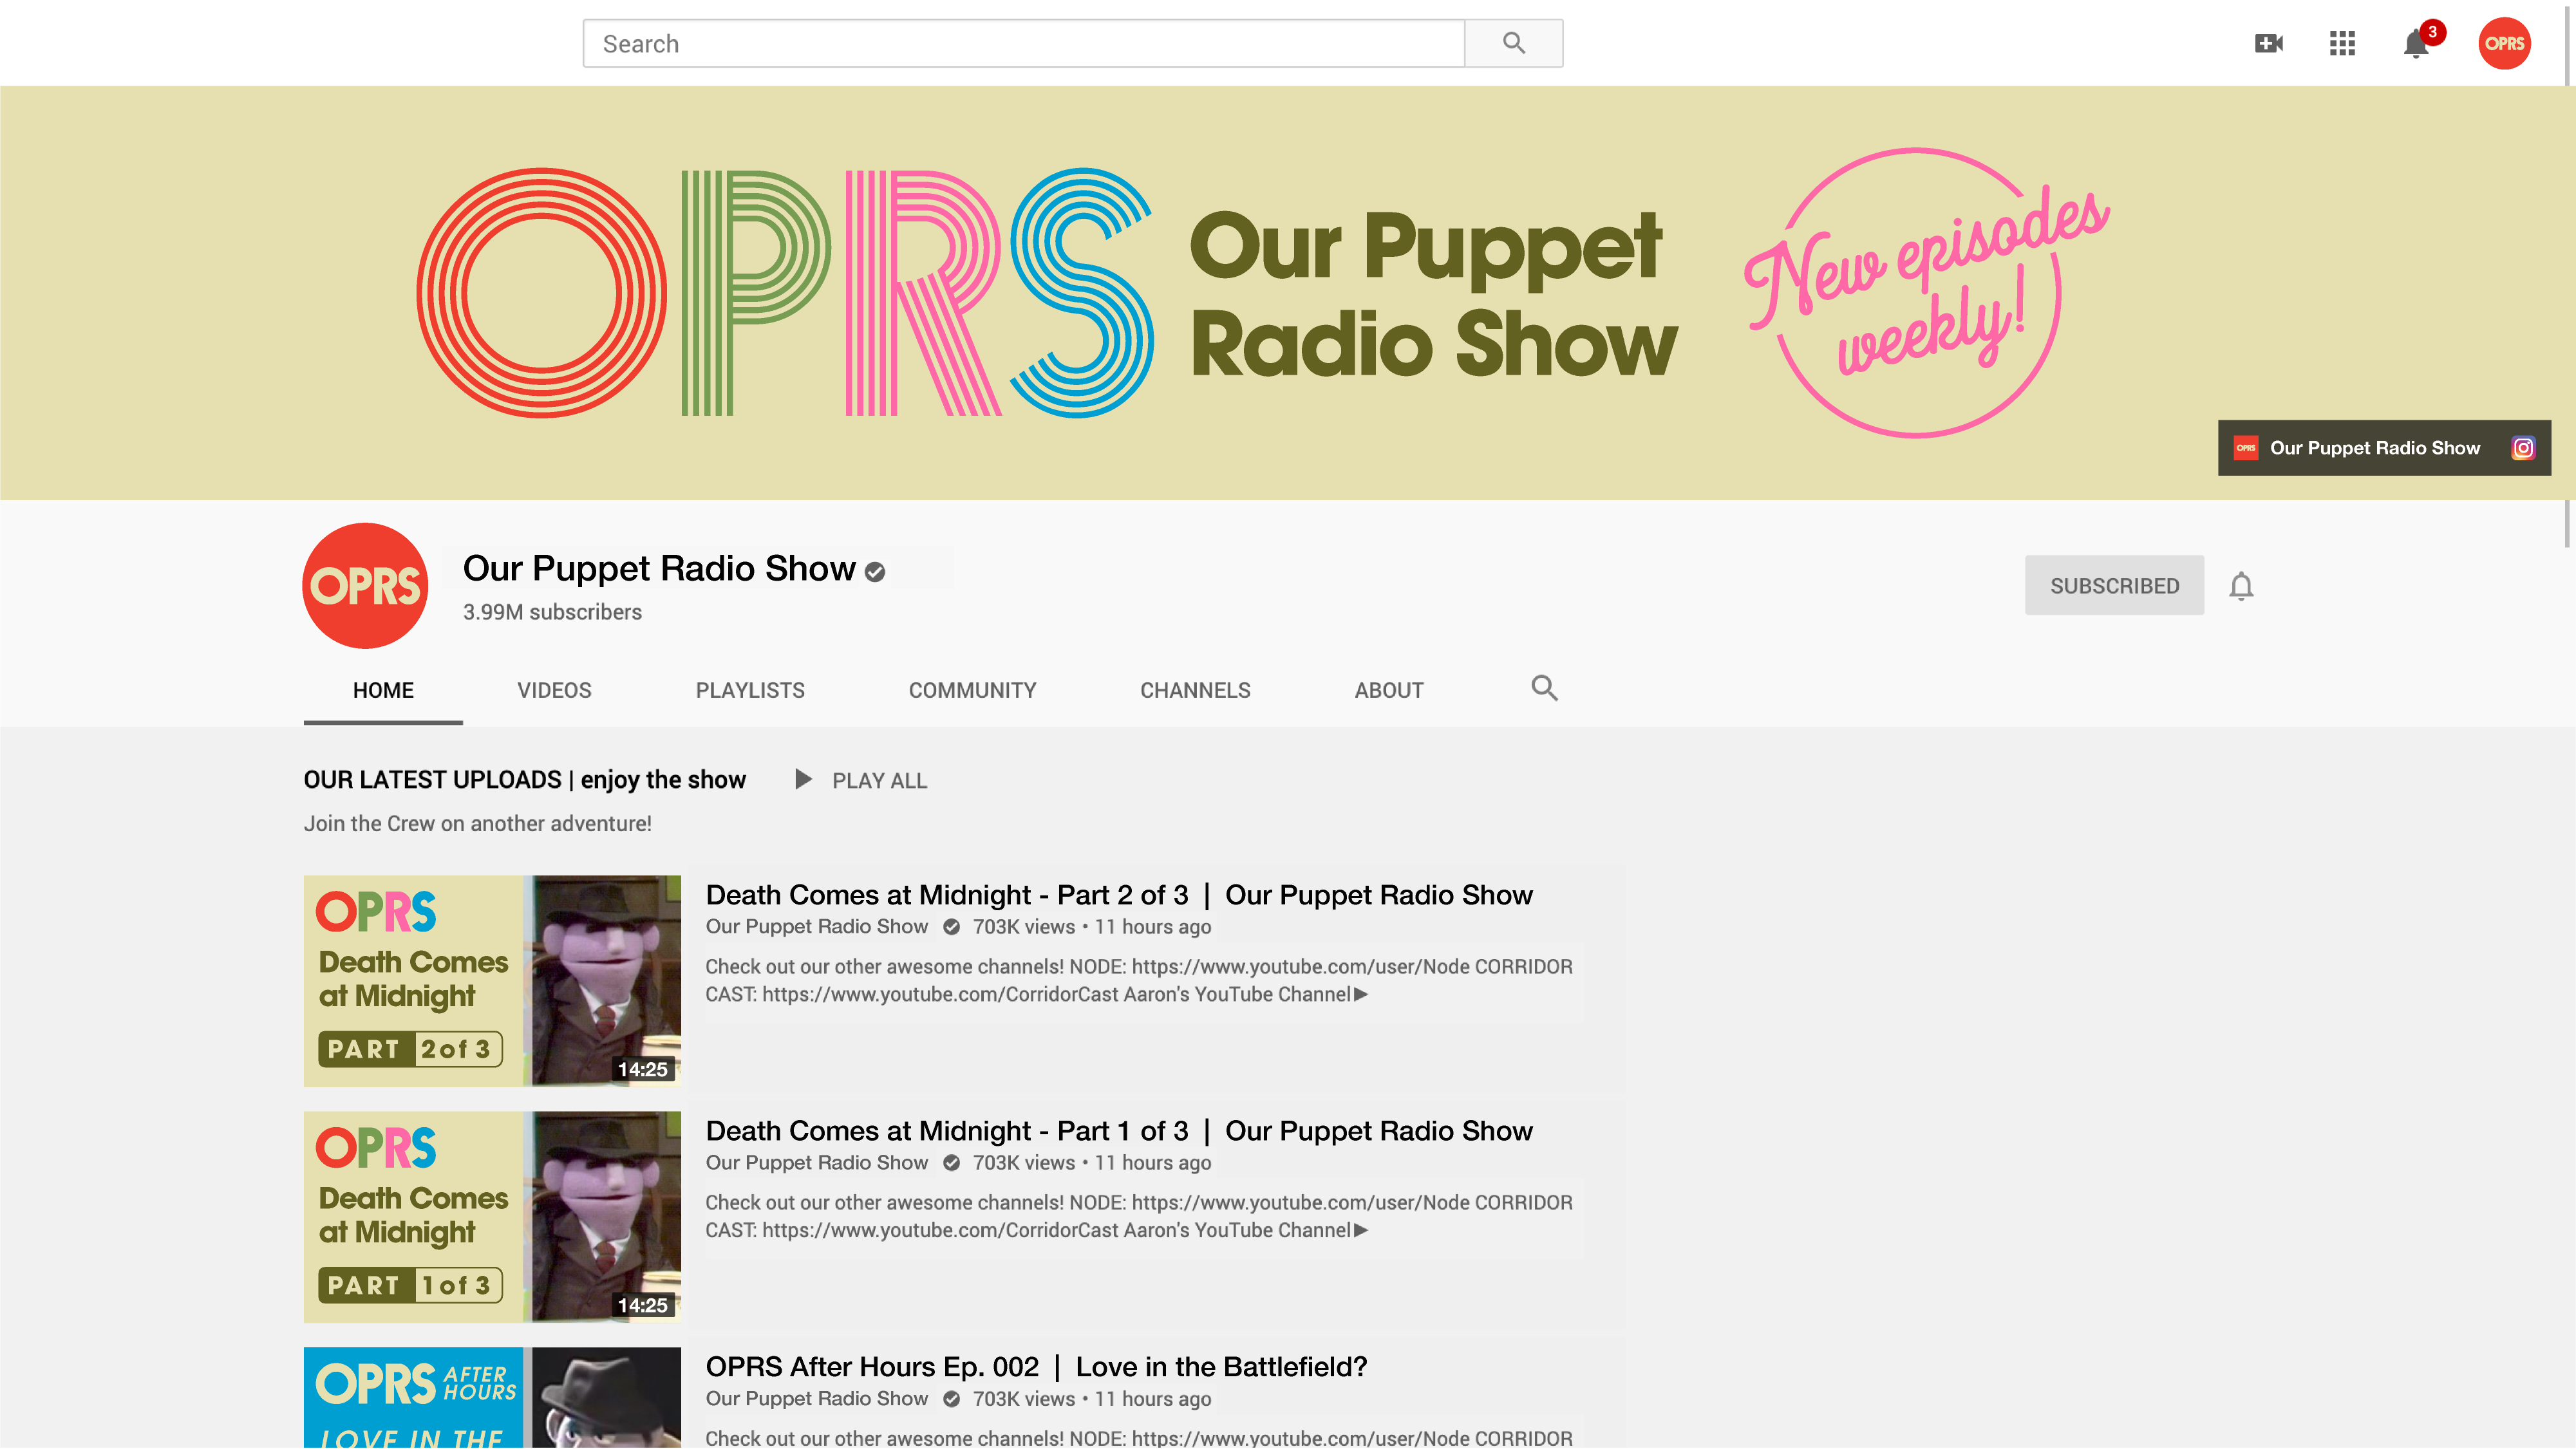2576x1449 pixels.
Task: Open notifications bell with badge
Action: [x=2416, y=43]
